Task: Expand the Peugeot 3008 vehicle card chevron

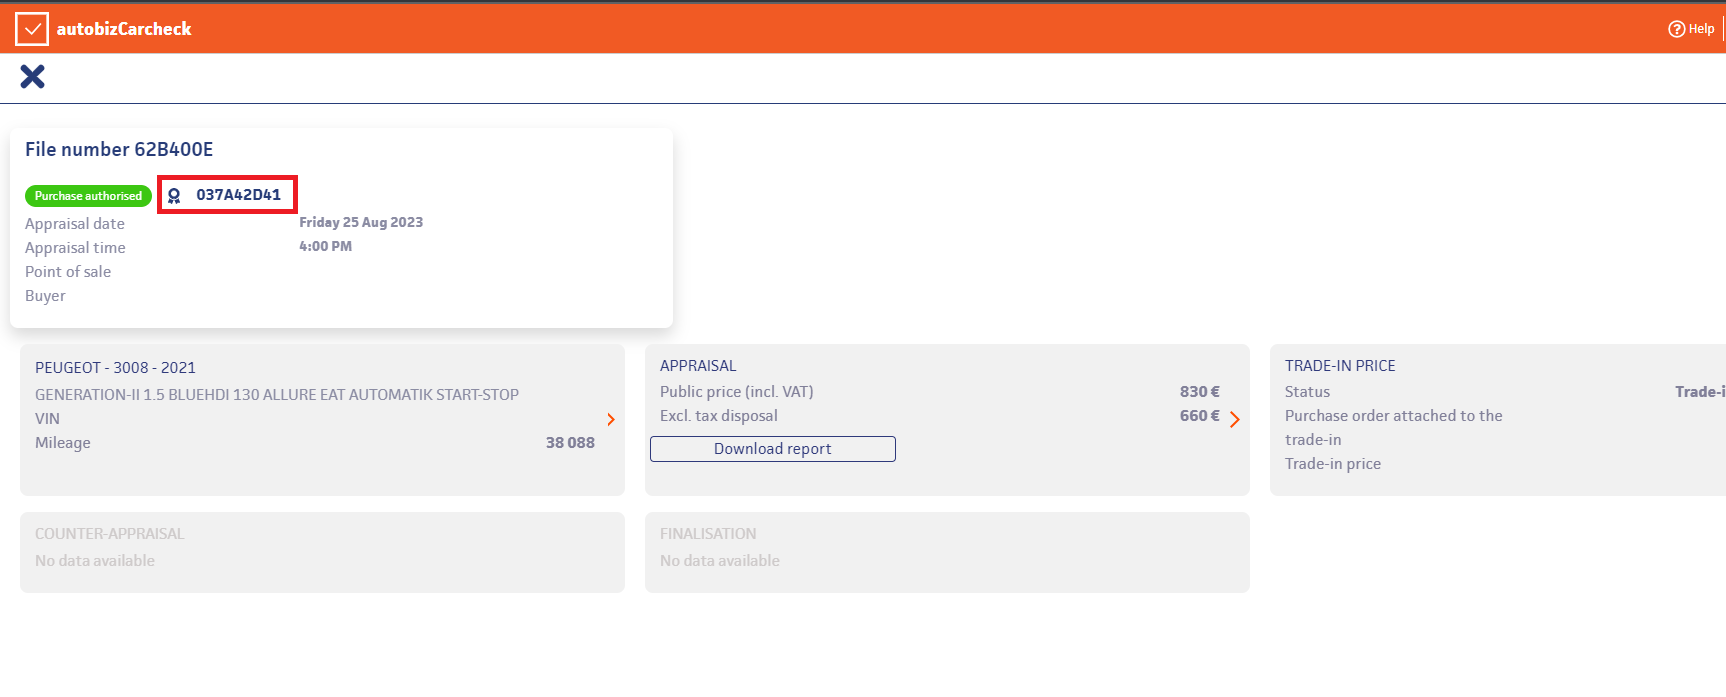Action: point(611,419)
